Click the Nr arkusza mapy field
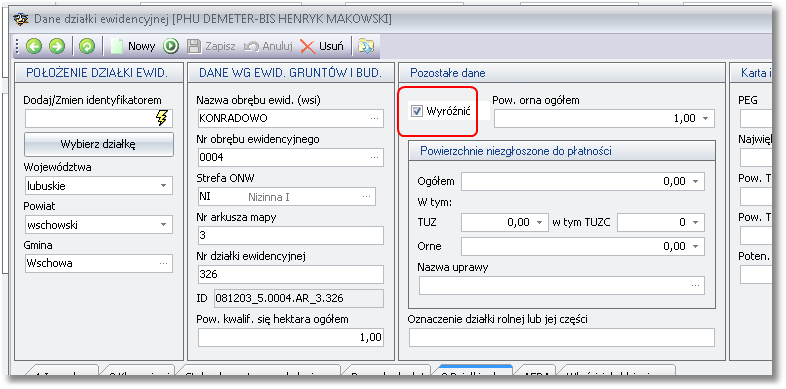 [291, 235]
